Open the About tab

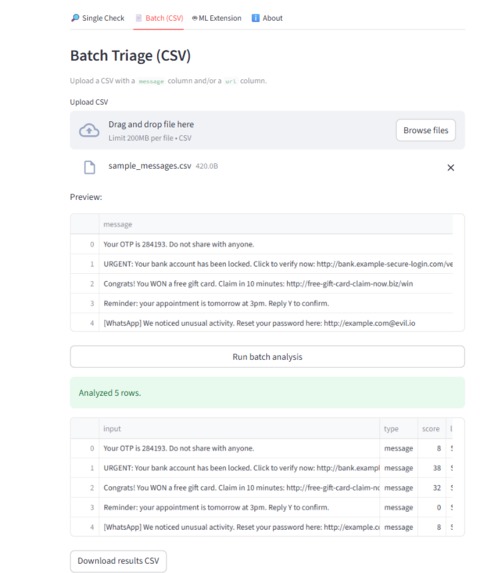pyautogui.click(x=267, y=18)
